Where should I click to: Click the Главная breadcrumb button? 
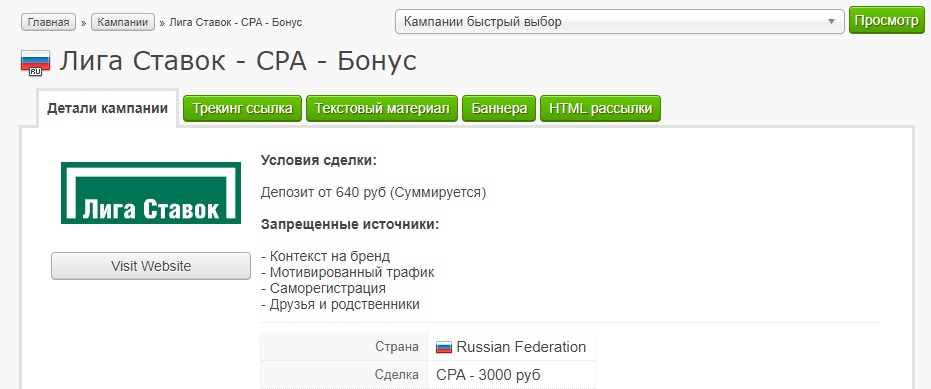(49, 22)
